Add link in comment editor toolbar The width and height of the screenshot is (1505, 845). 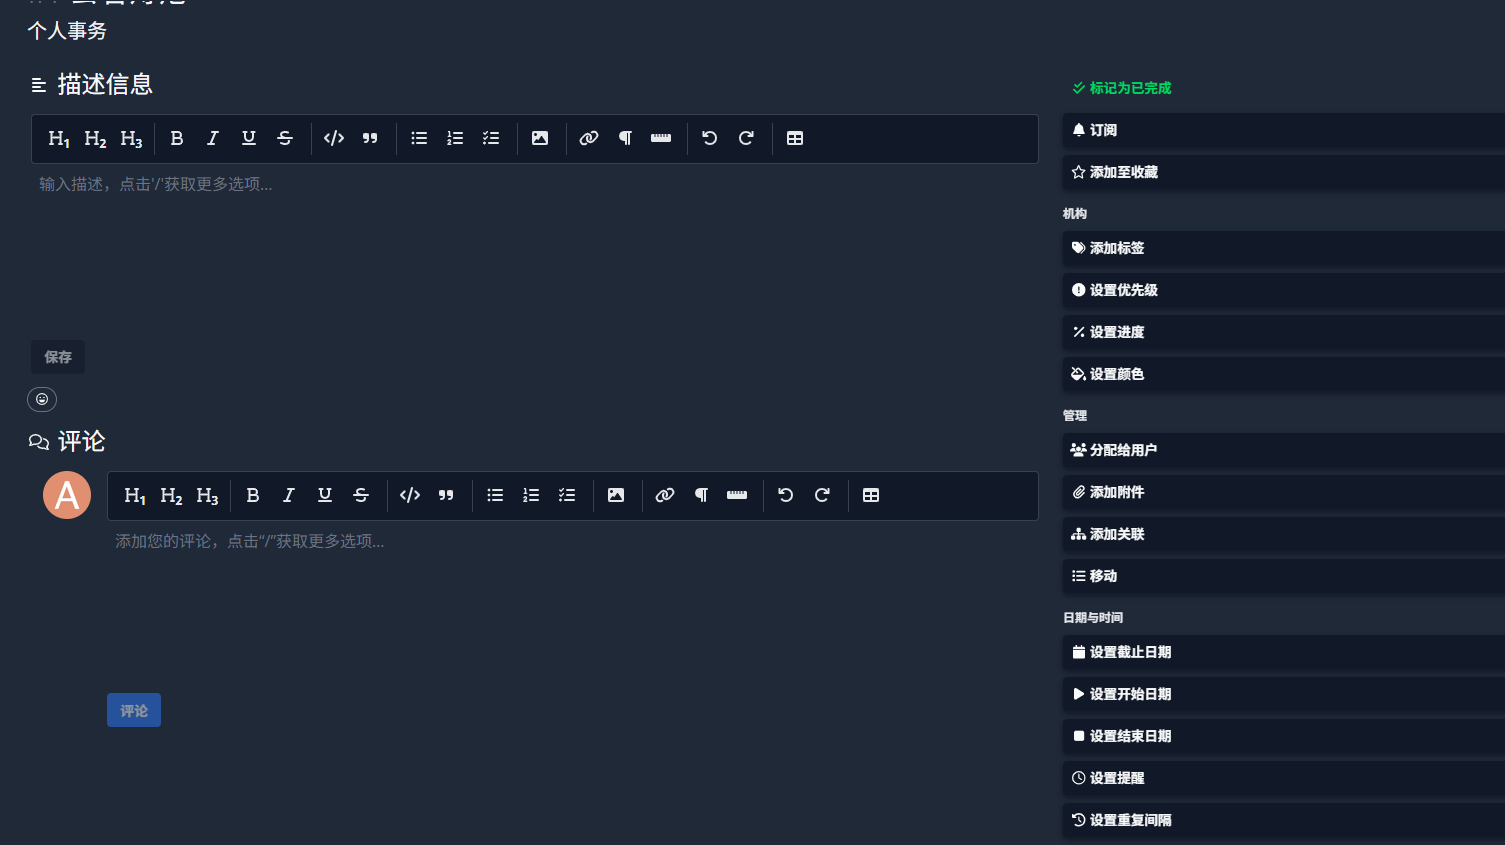click(x=665, y=496)
